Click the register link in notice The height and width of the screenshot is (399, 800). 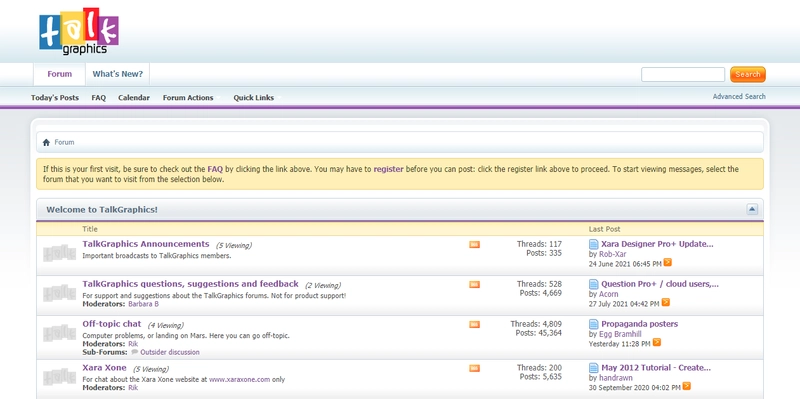(x=388, y=169)
